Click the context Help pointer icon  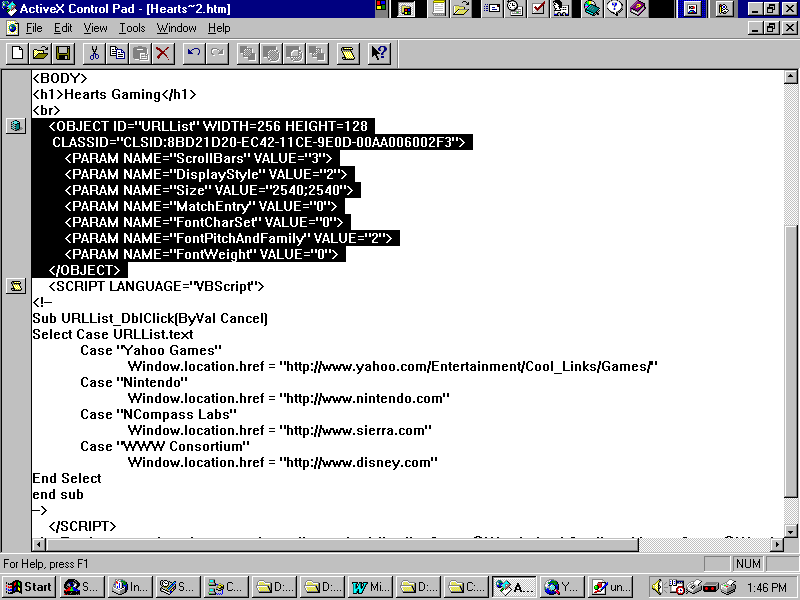pos(379,53)
